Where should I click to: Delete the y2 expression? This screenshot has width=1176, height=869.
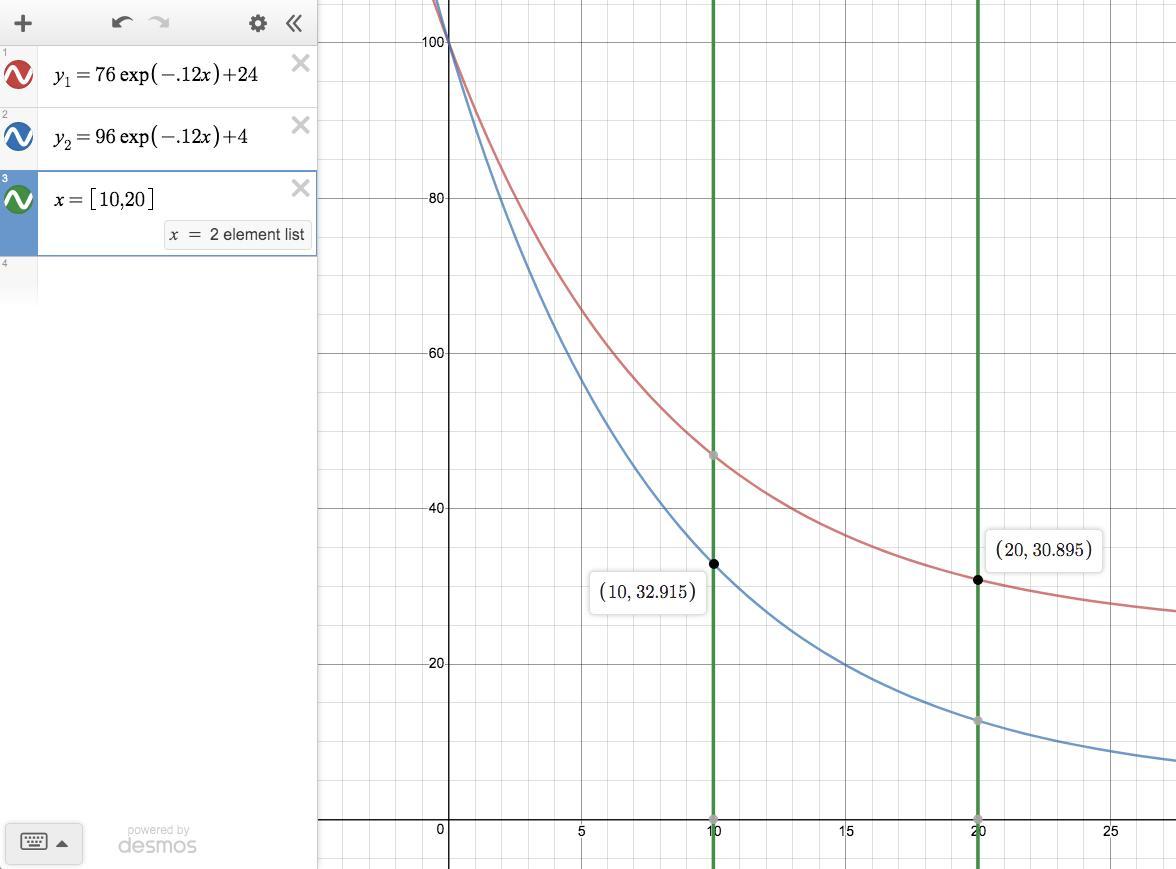point(301,124)
